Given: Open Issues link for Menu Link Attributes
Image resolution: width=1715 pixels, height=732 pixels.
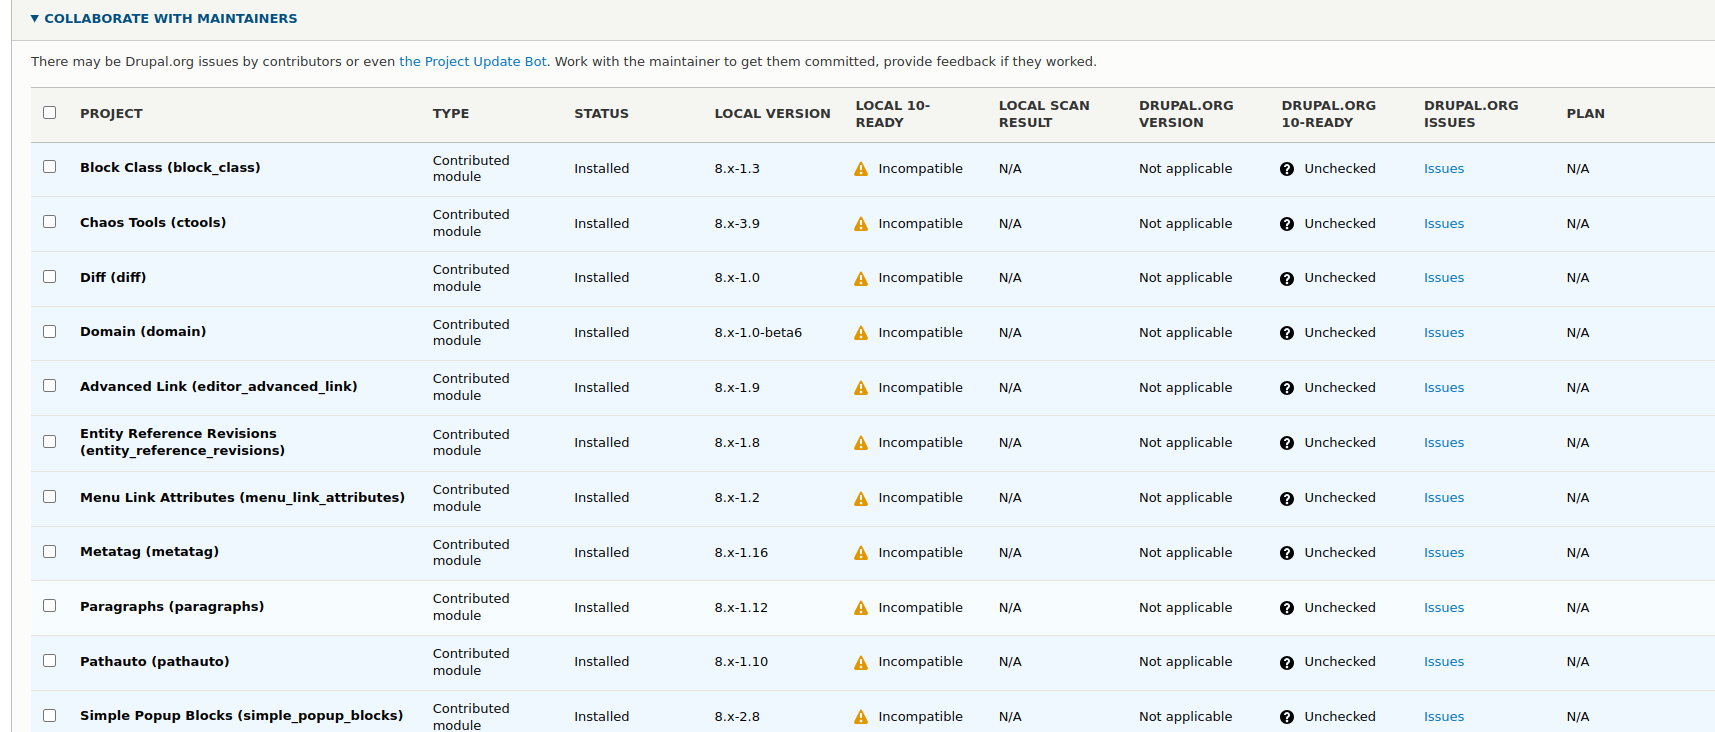Looking at the screenshot, I should pyautogui.click(x=1444, y=498).
